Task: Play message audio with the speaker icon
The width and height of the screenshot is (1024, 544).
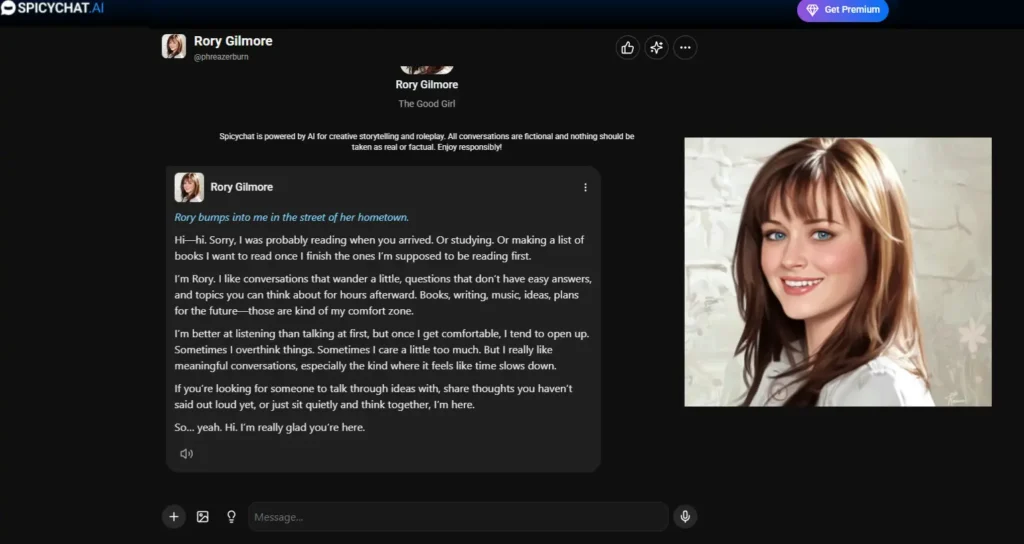Action: click(x=187, y=453)
